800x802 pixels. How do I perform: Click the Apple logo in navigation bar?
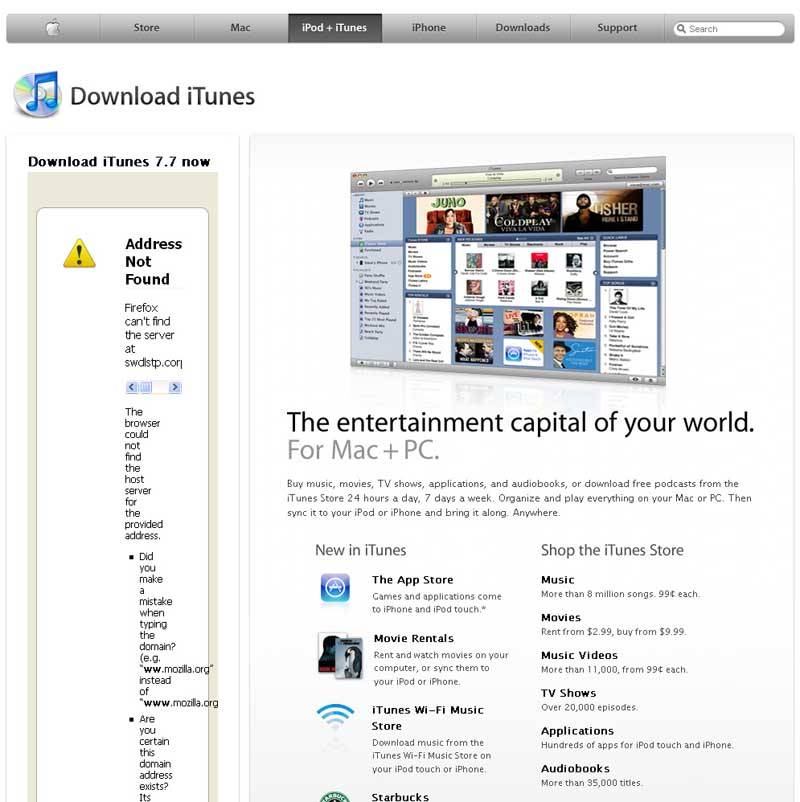53,28
